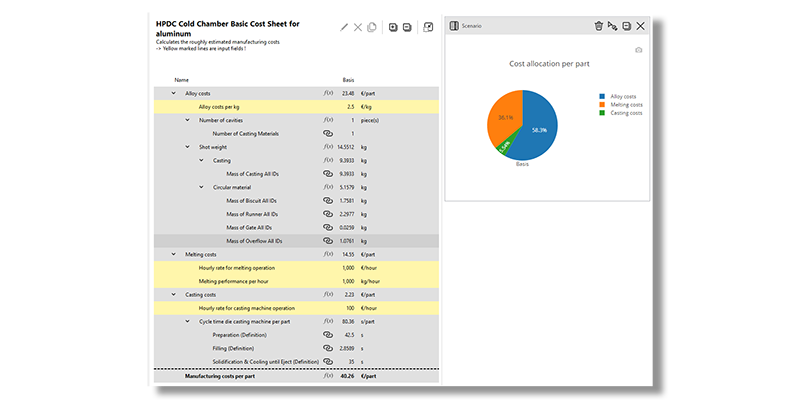The width and height of the screenshot is (800, 400).
Task: Click the collapse all rows icon
Action: coord(407,26)
